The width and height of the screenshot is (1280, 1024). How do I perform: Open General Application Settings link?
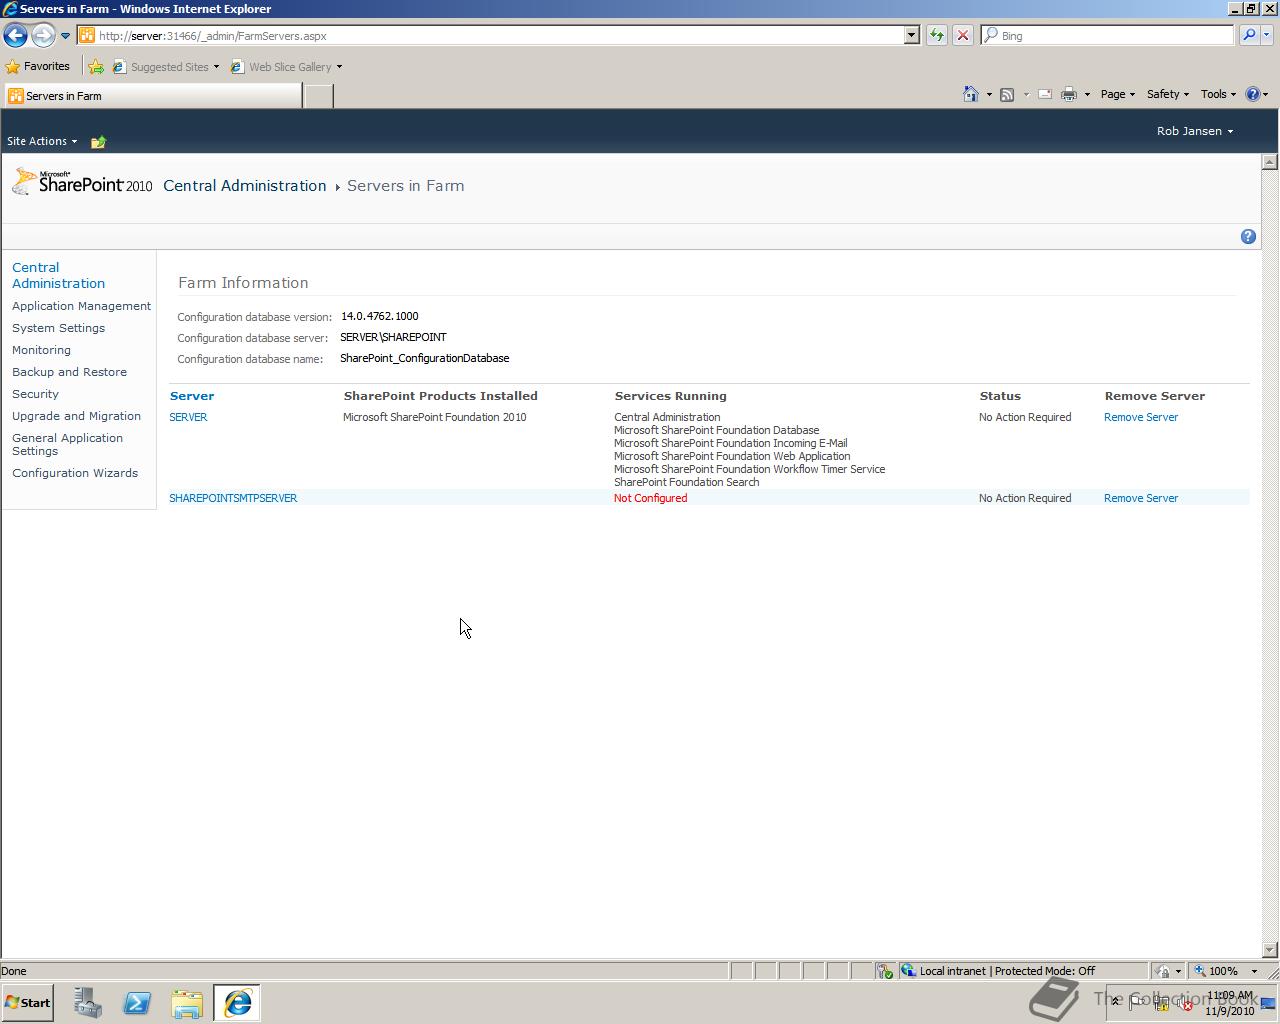(67, 444)
